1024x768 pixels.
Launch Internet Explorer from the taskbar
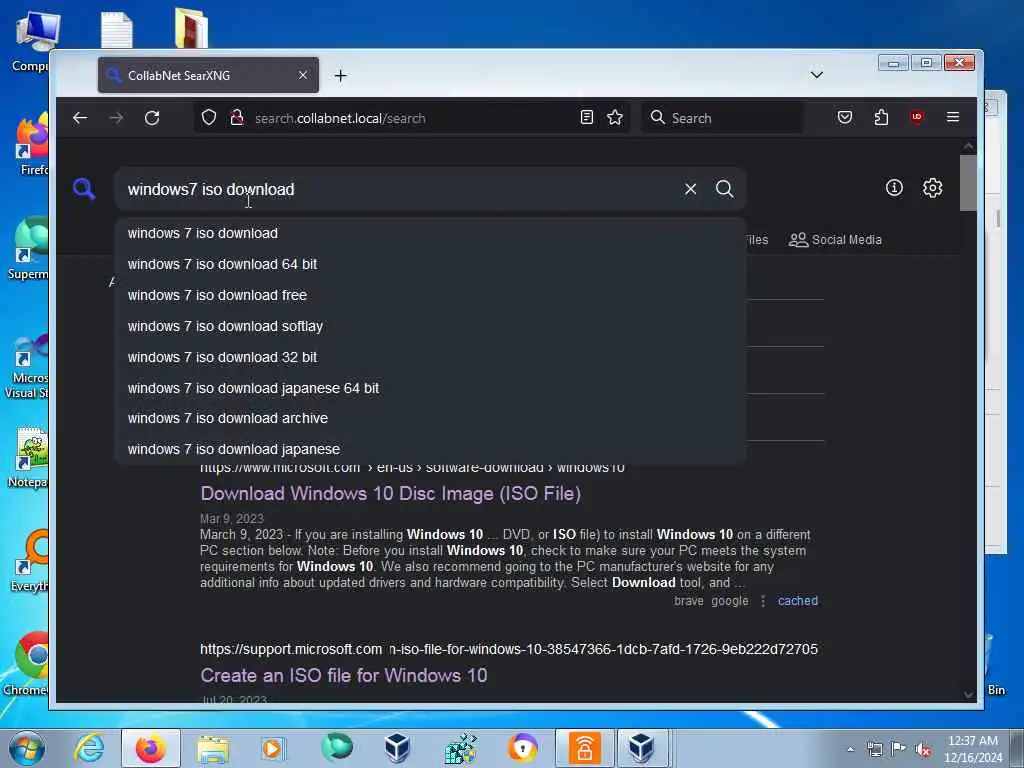(x=89, y=748)
